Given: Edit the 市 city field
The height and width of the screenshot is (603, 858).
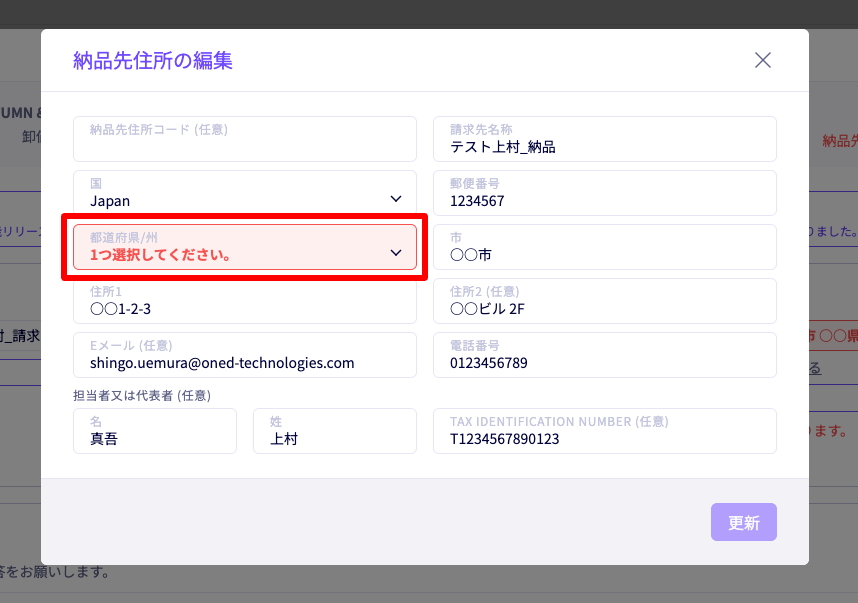Looking at the screenshot, I should click(x=605, y=247).
